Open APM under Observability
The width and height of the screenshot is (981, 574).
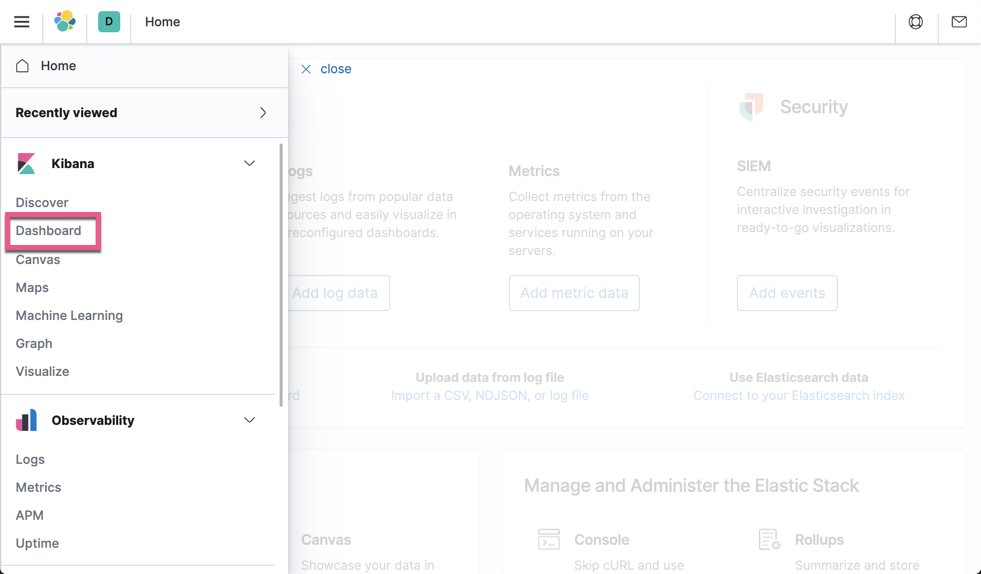pos(29,515)
